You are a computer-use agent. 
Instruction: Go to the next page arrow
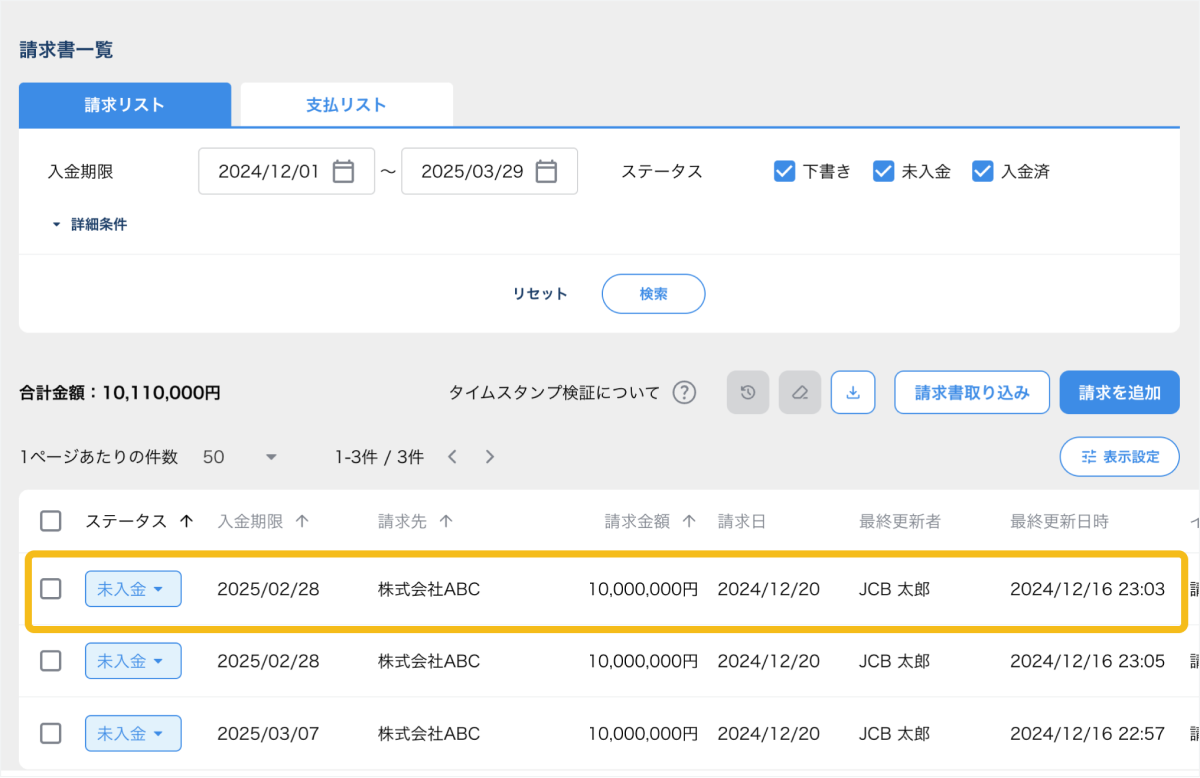(490, 457)
